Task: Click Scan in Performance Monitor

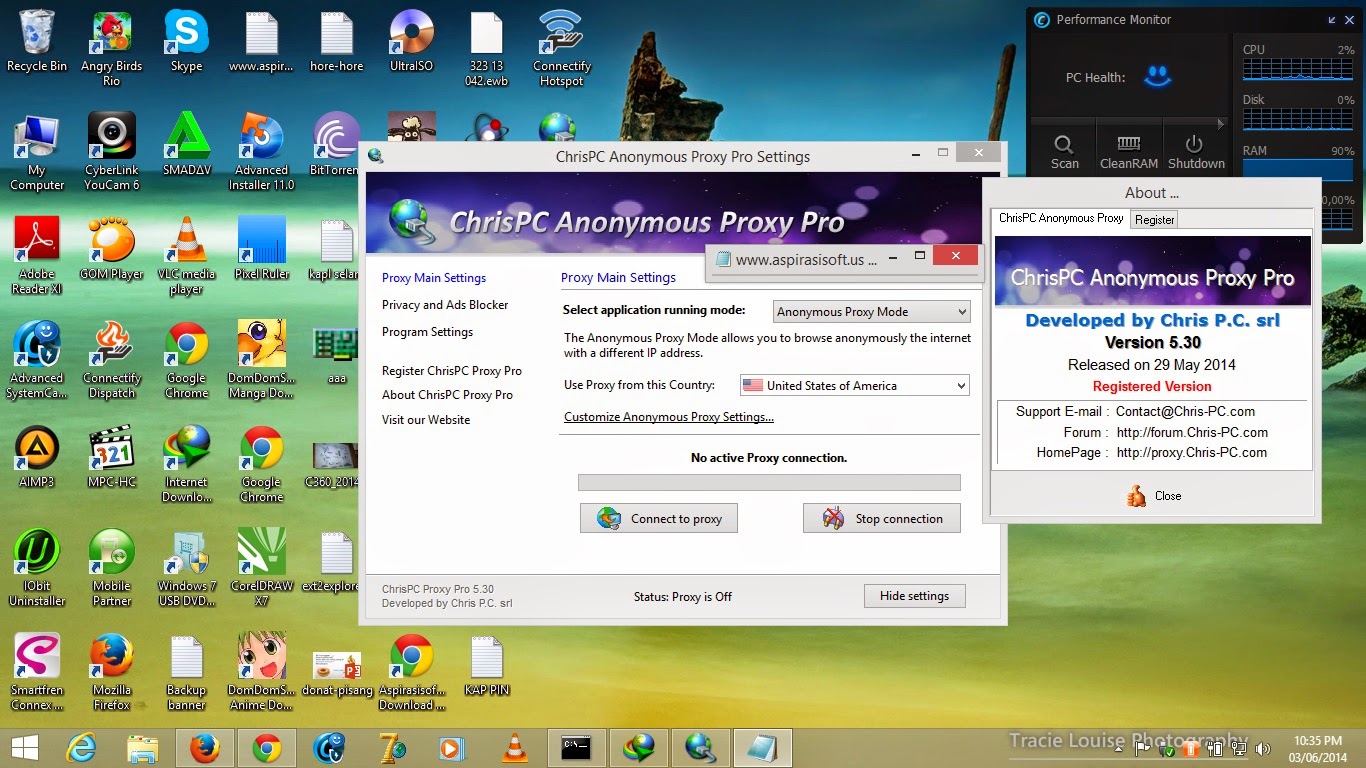Action: (x=1064, y=151)
